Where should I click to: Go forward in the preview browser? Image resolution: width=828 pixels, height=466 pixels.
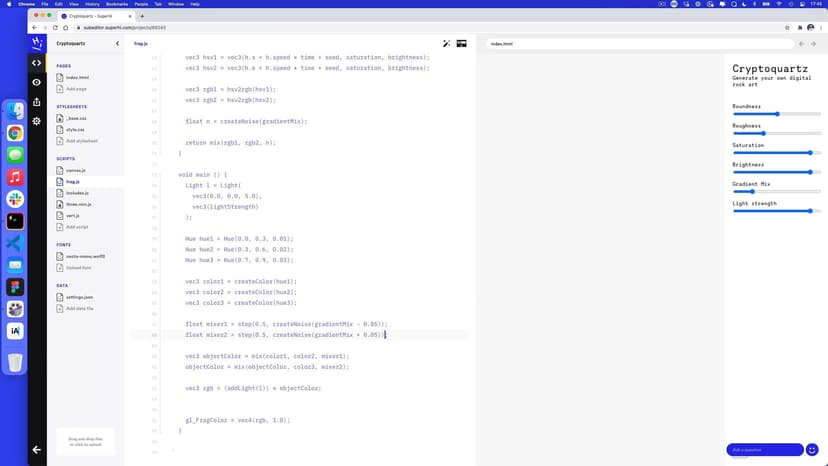click(814, 44)
